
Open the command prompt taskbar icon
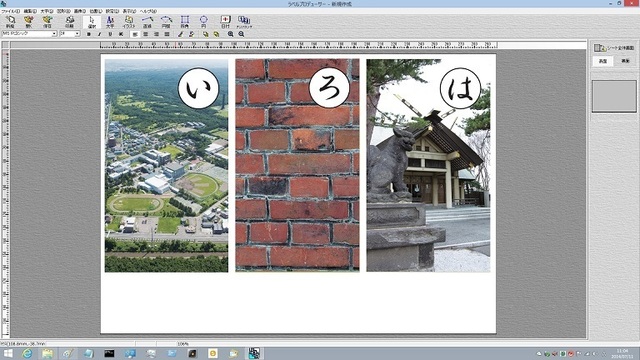109,353
